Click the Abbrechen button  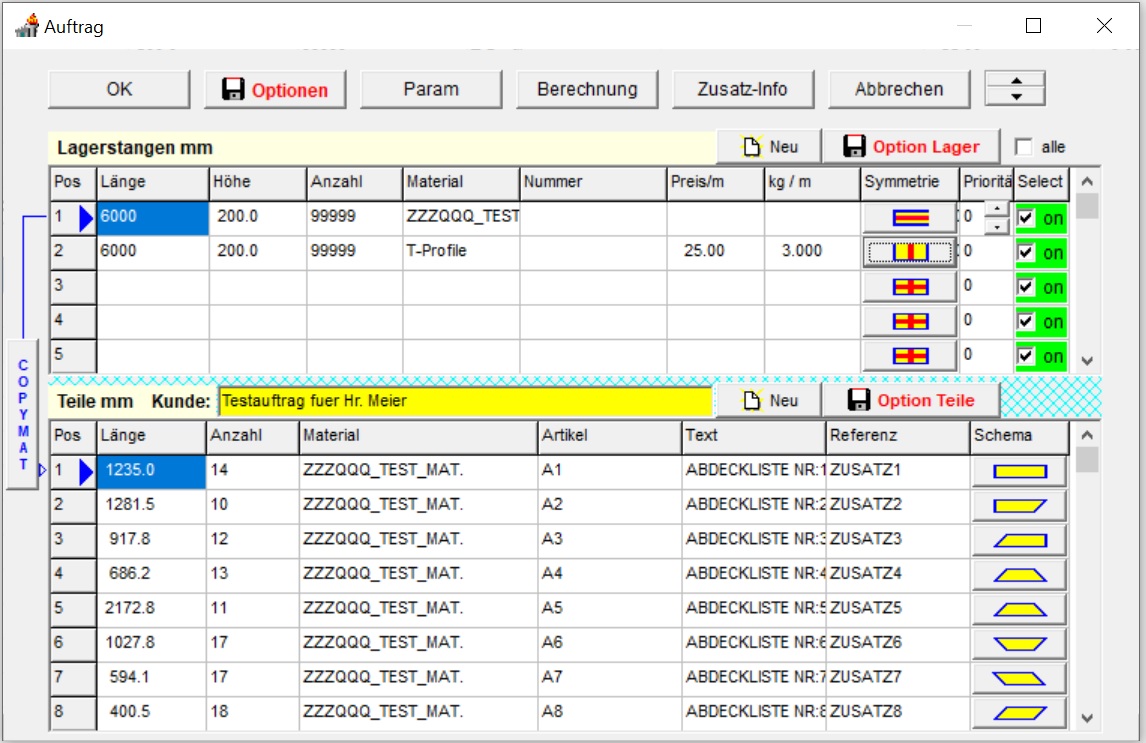tap(899, 89)
